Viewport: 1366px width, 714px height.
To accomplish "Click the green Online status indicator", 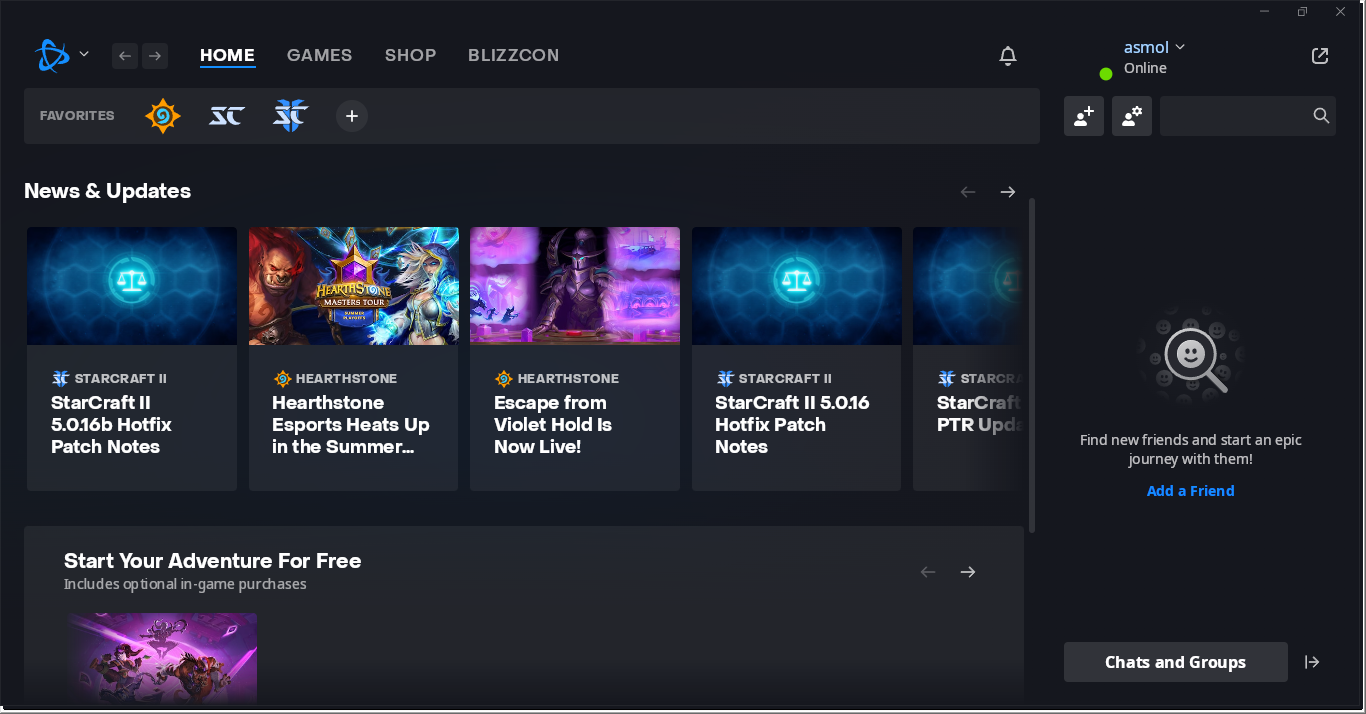I will pyautogui.click(x=1106, y=74).
